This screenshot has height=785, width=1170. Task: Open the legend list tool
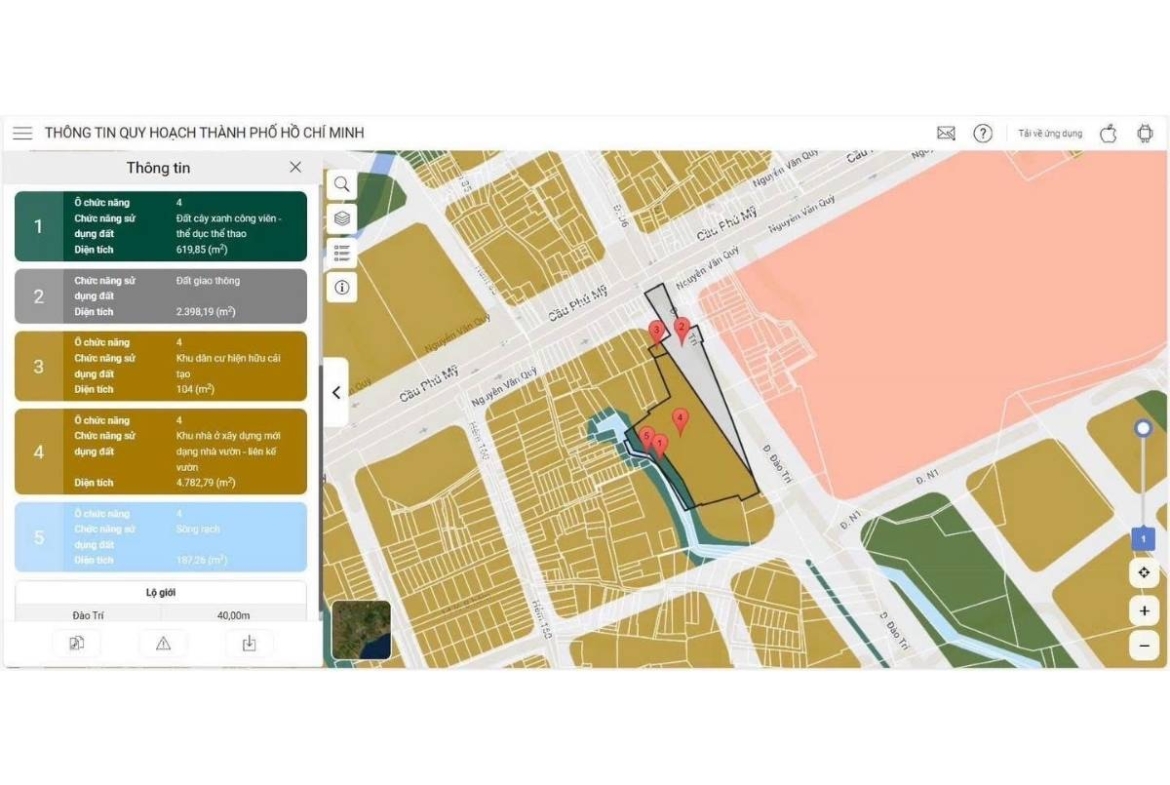point(342,253)
